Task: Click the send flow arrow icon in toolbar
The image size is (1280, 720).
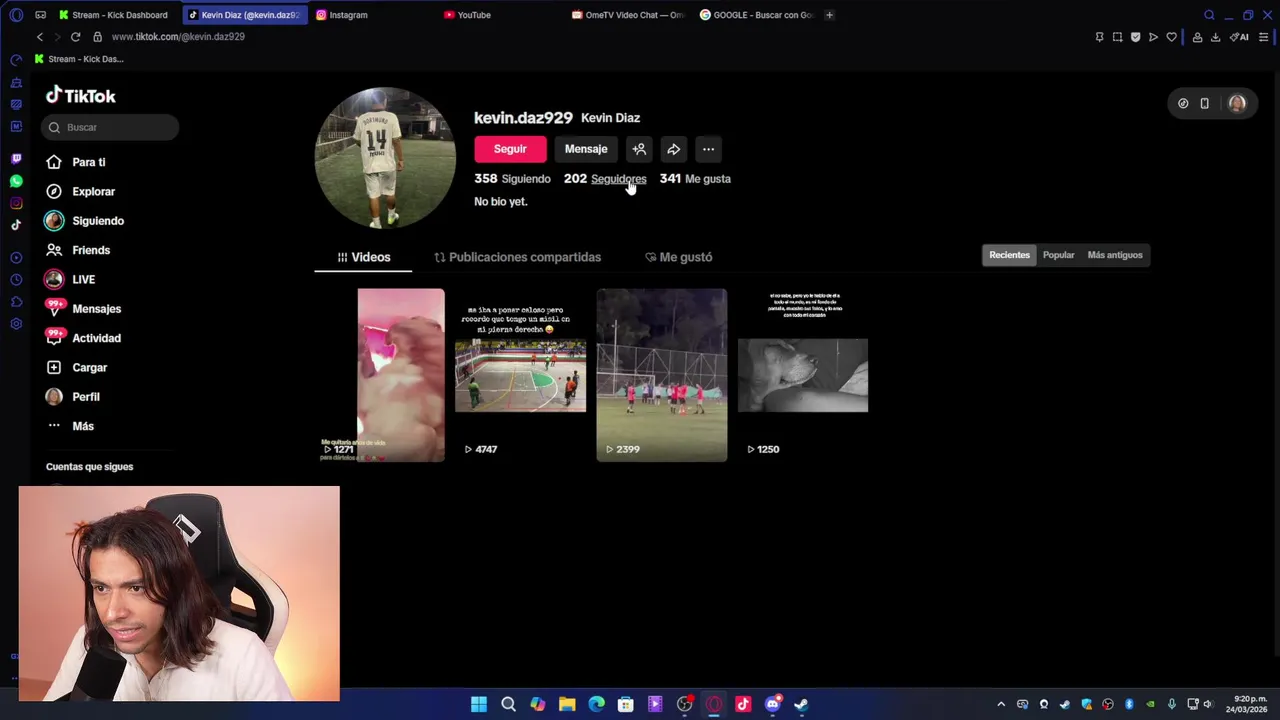Action: pos(1153,37)
